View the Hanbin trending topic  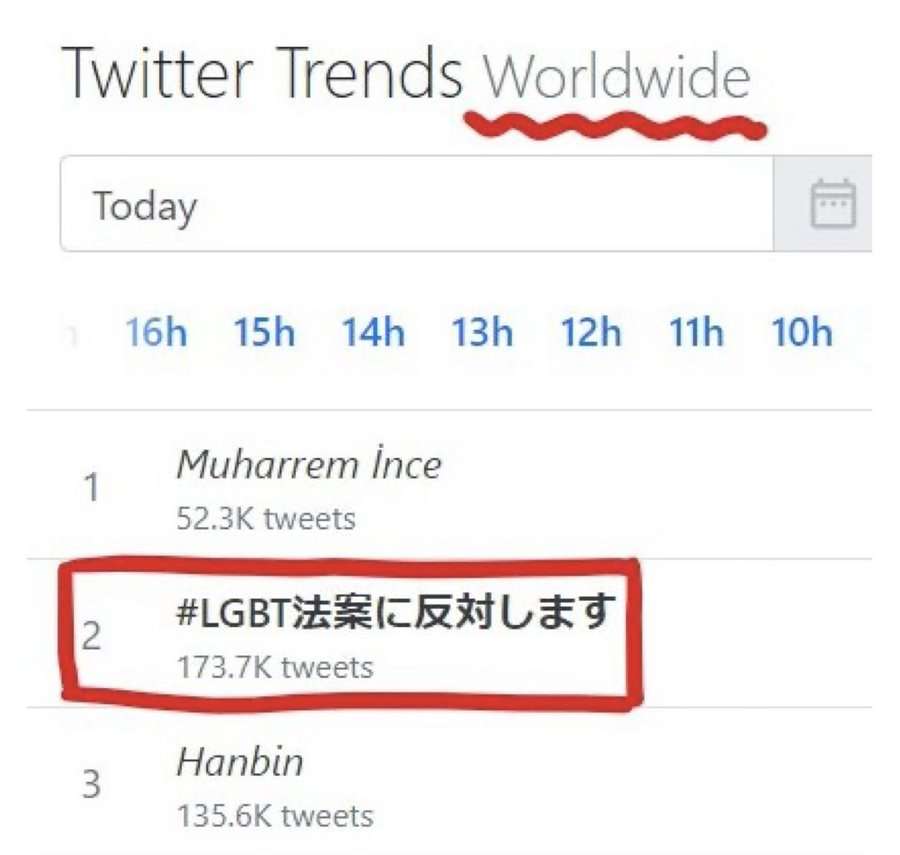point(240,762)
